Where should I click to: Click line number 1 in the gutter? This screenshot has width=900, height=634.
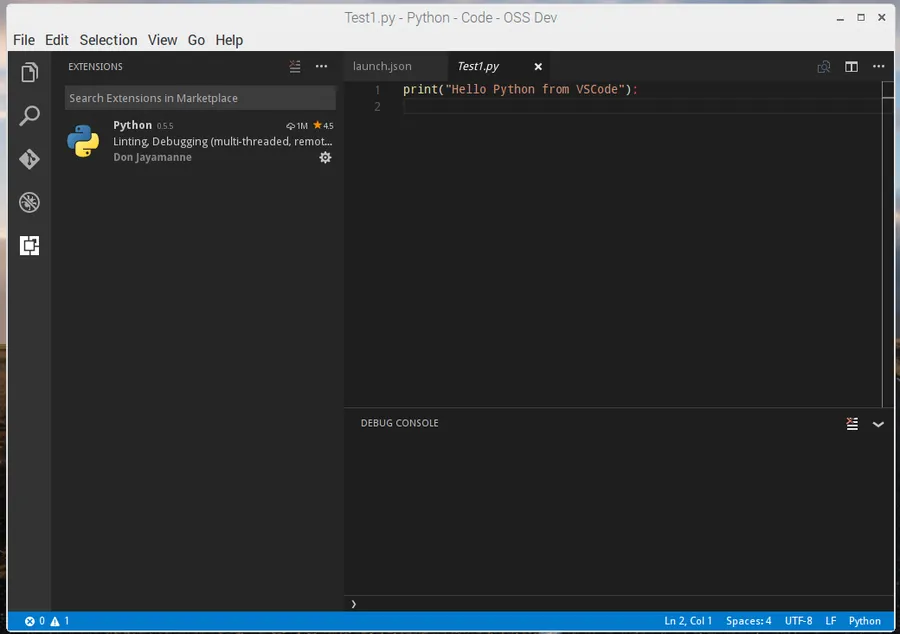[x=377, y=90]
